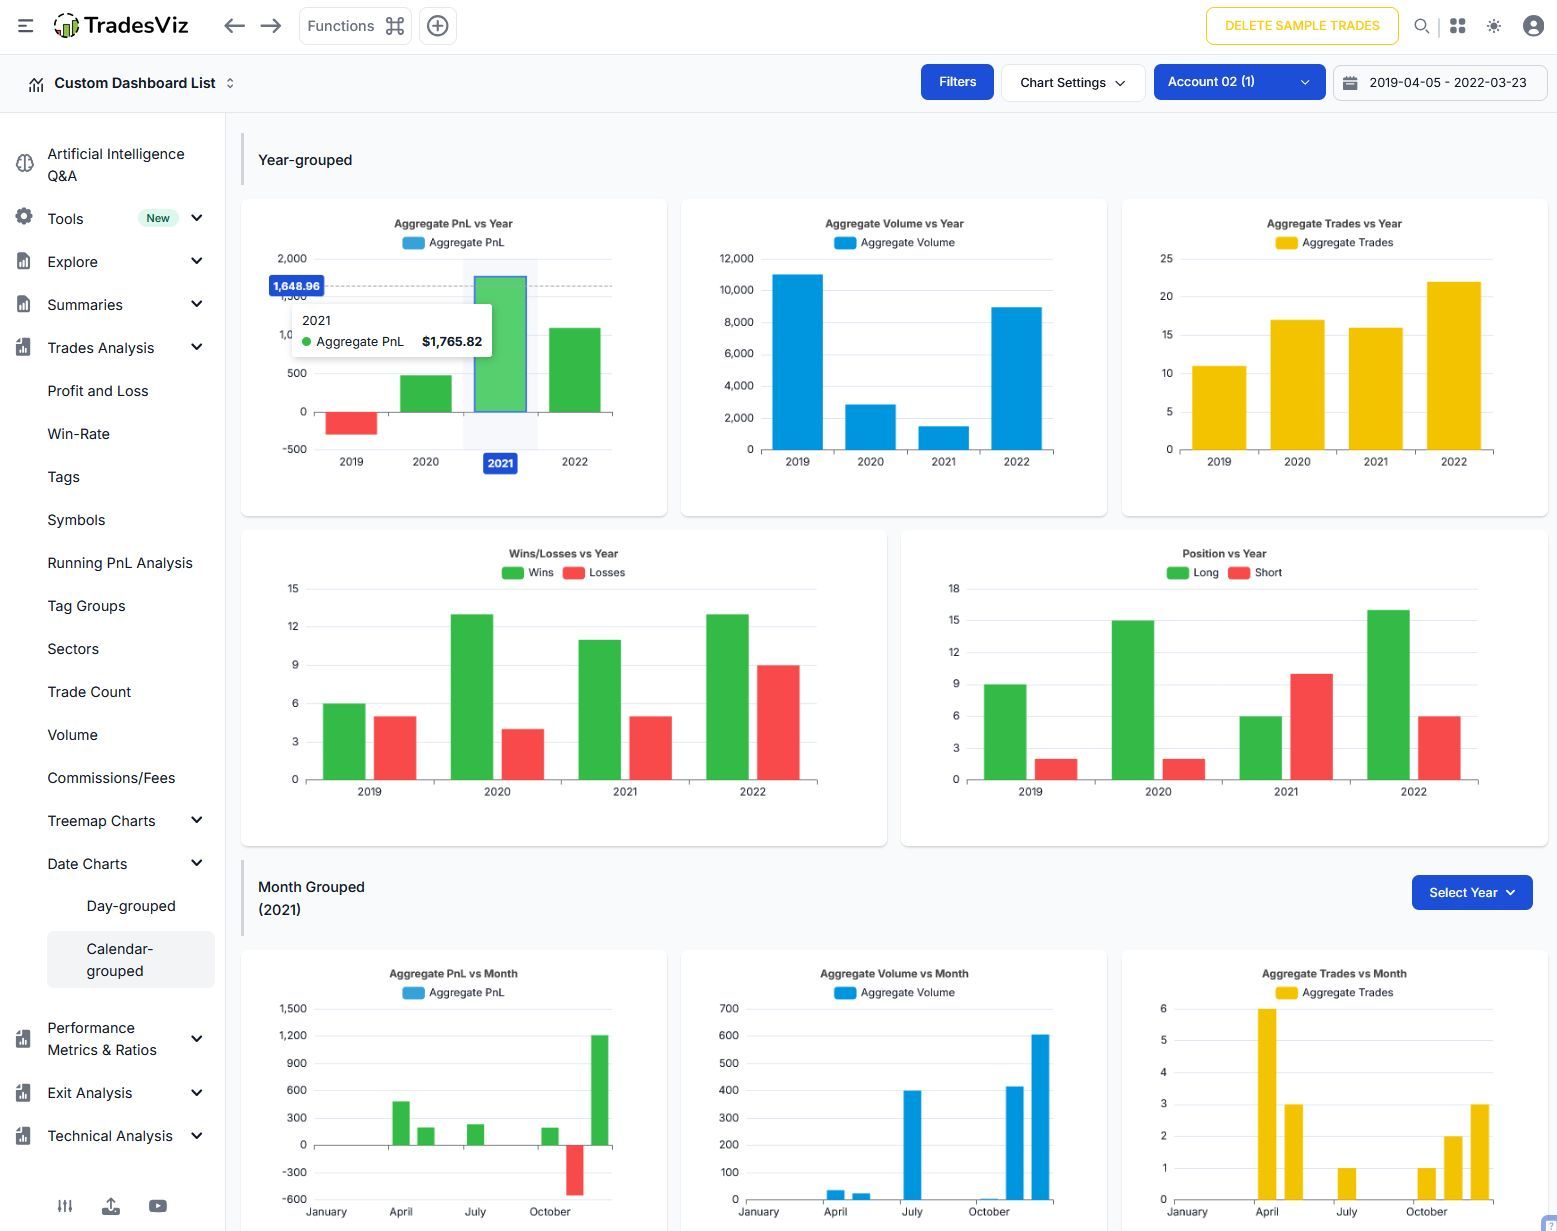The height and width of the screenshot is (1231, 1557).
Task: Expand the Summaries sidebar section
Action: pos(197,304)
